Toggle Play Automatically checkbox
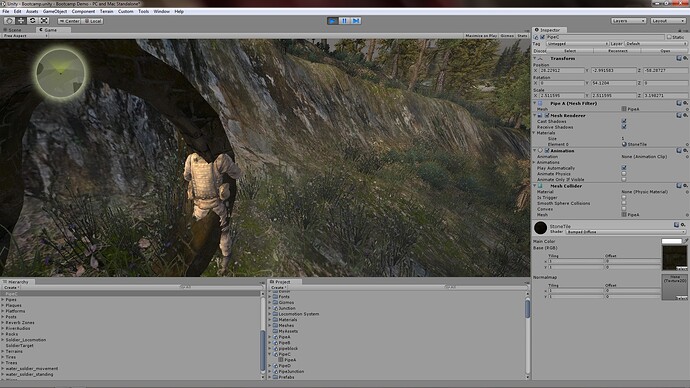690x388 pixels. coord(624,168)
